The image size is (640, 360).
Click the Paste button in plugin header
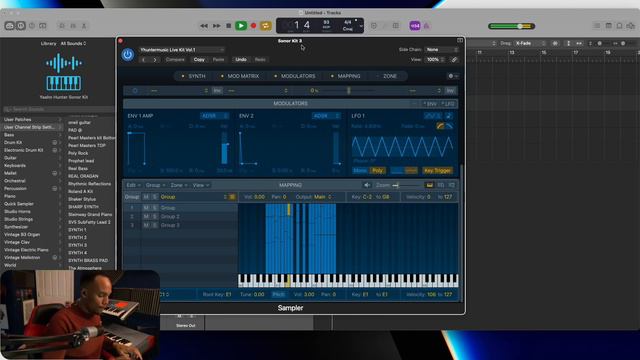[x=218, y=60]
